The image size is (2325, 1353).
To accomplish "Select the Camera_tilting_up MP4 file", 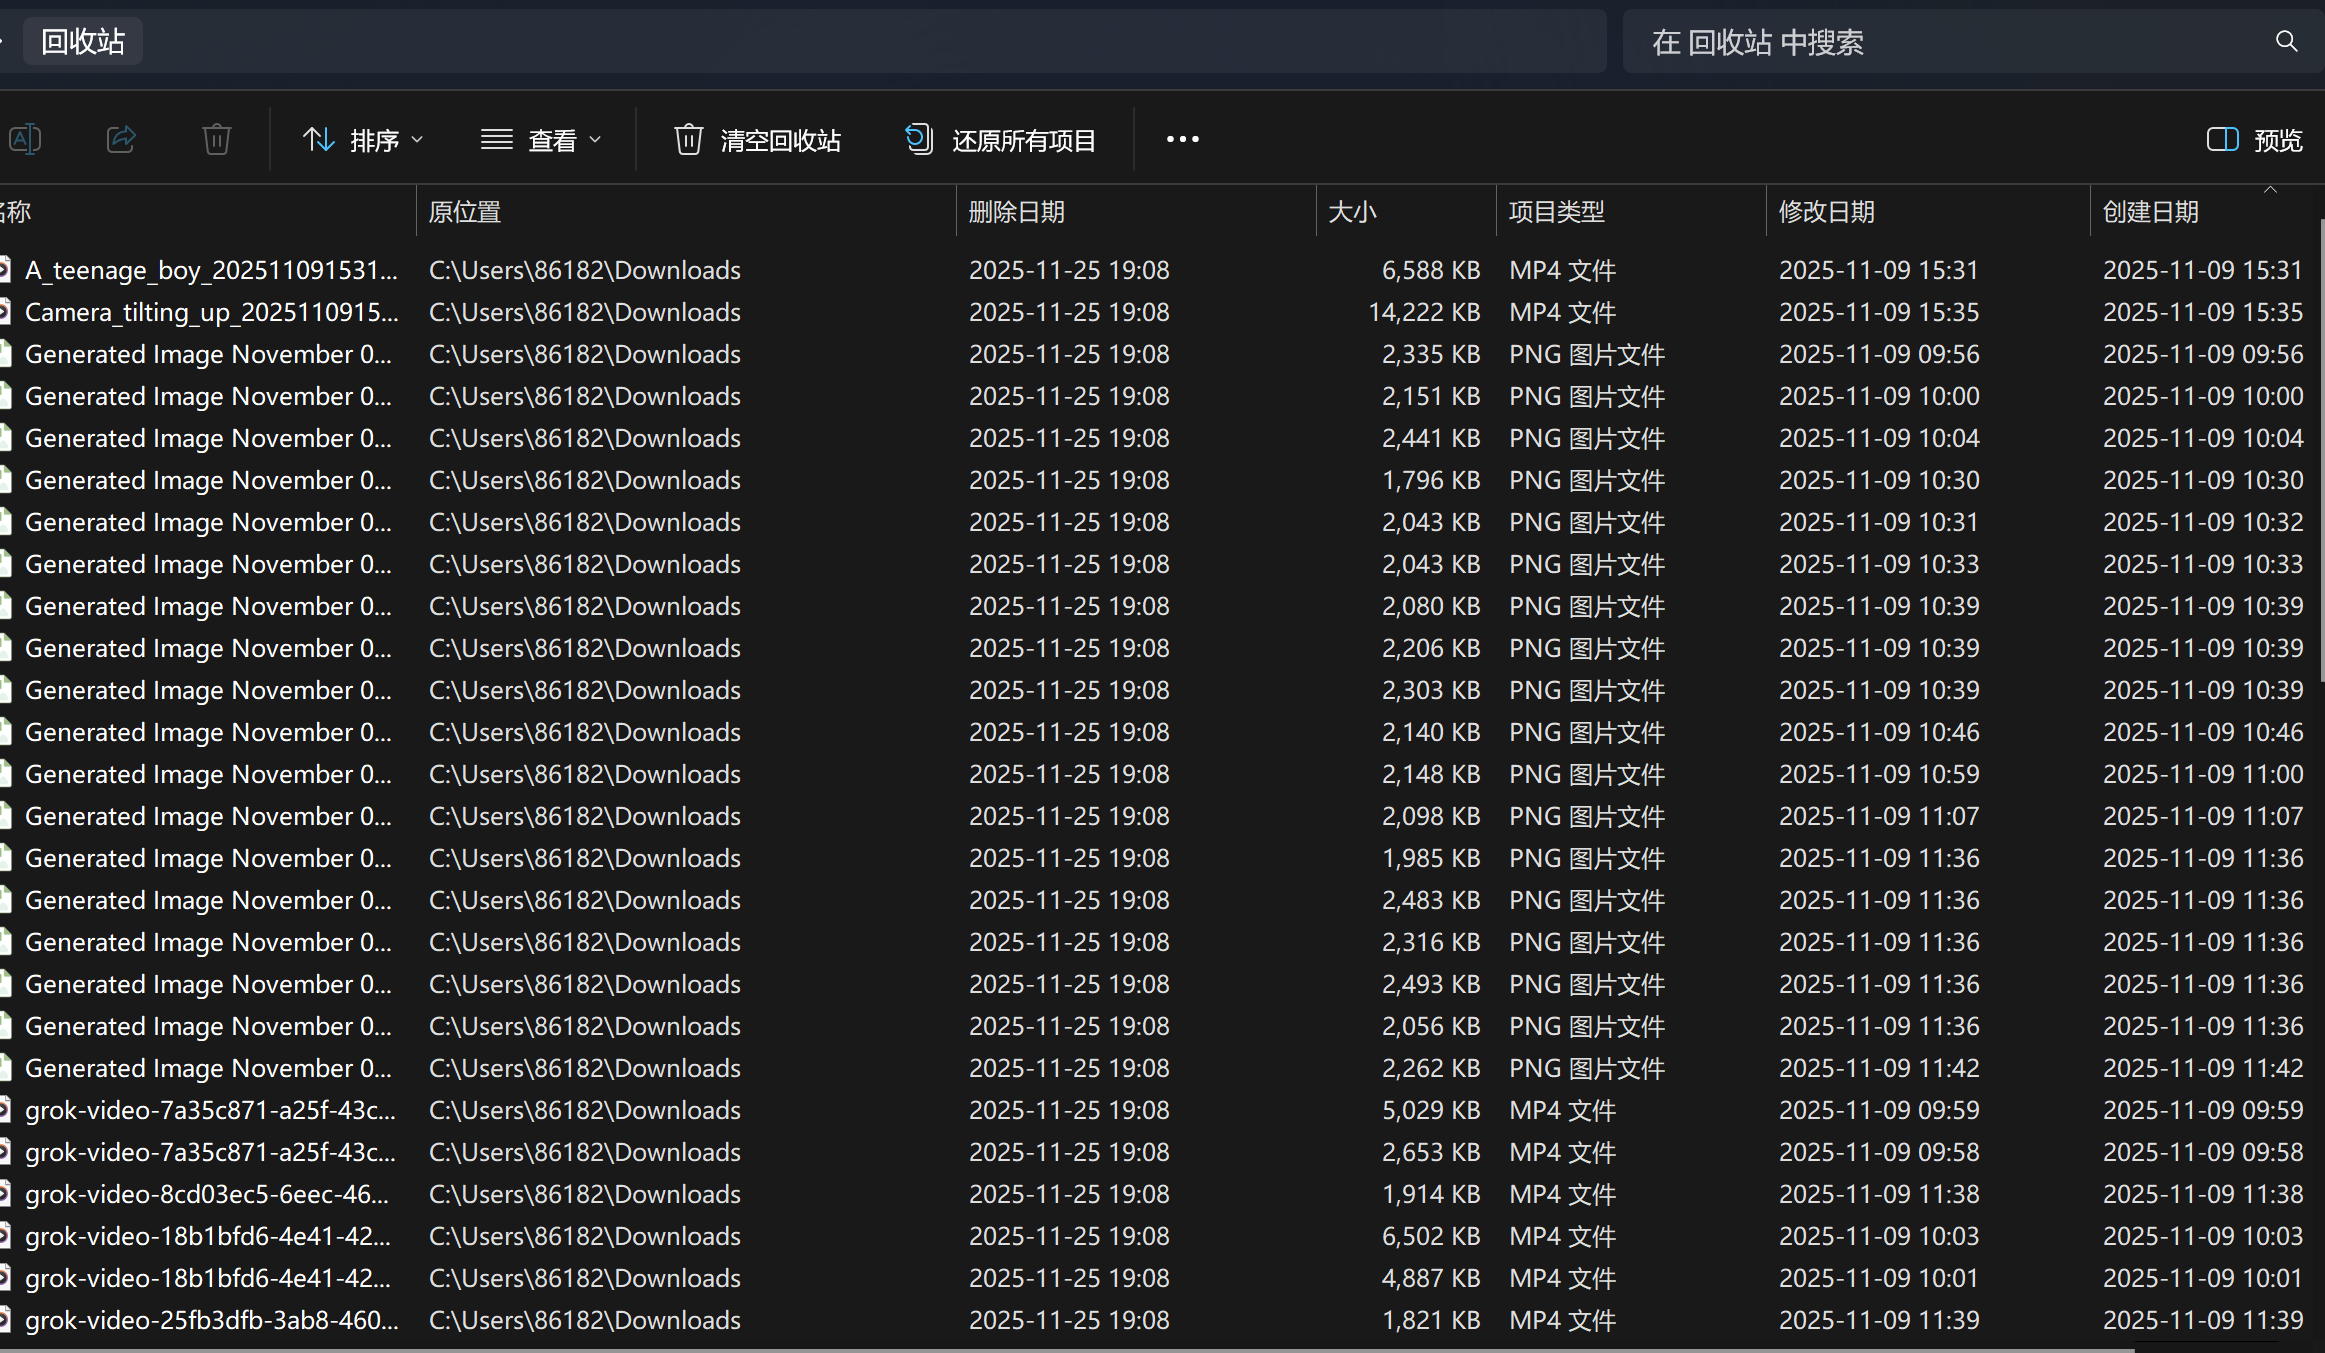I will click(211, 312).
